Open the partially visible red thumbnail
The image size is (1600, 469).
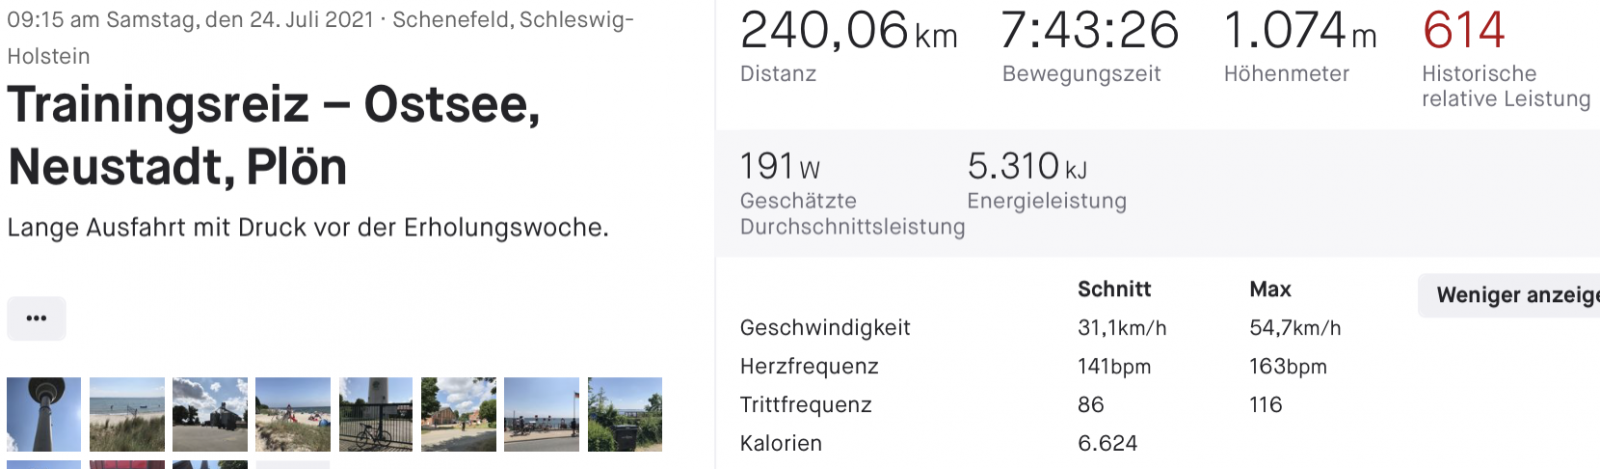(127, 464)
